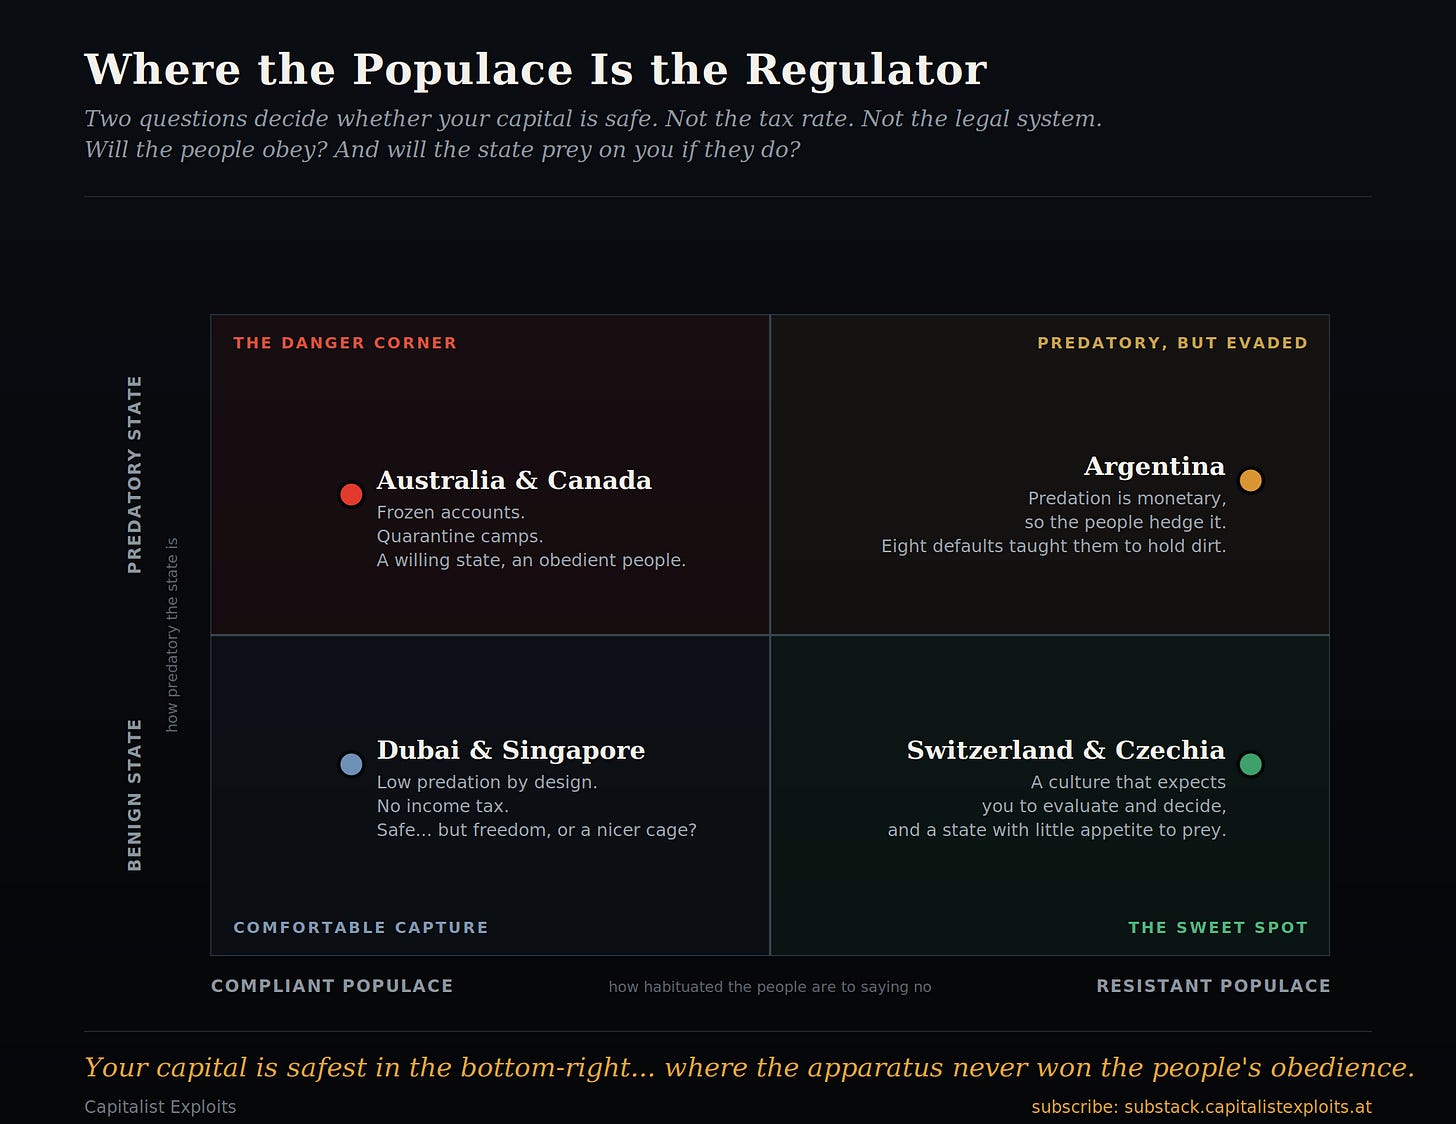1456x1124 pixels.
Task: Click 'A culture that expects' line
Action: click(1129, 783)
